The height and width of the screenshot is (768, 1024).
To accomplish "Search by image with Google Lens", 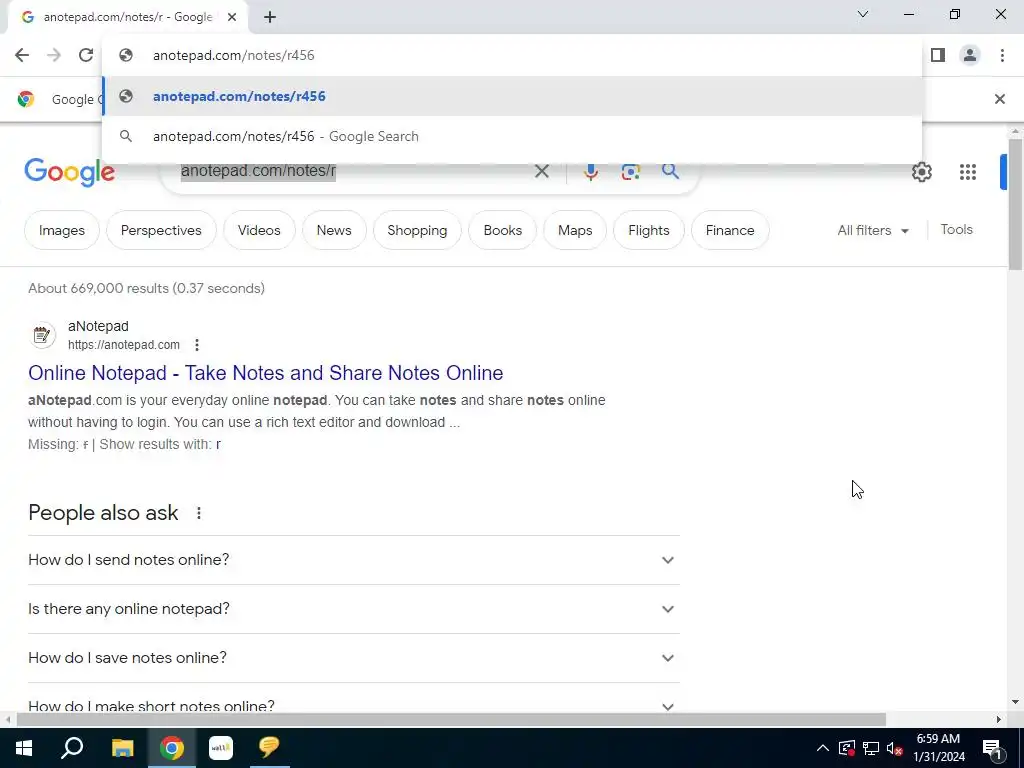I will [x=630, y=171].
